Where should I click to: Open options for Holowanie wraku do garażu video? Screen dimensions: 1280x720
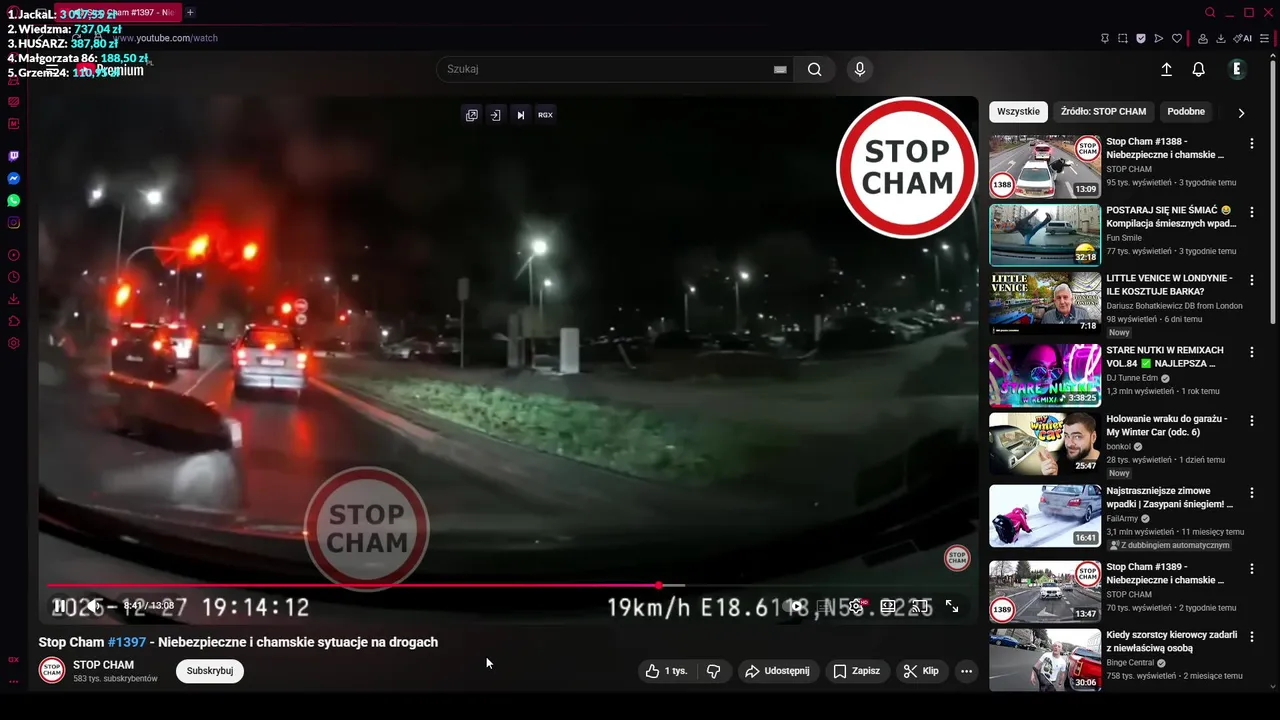1251,420
